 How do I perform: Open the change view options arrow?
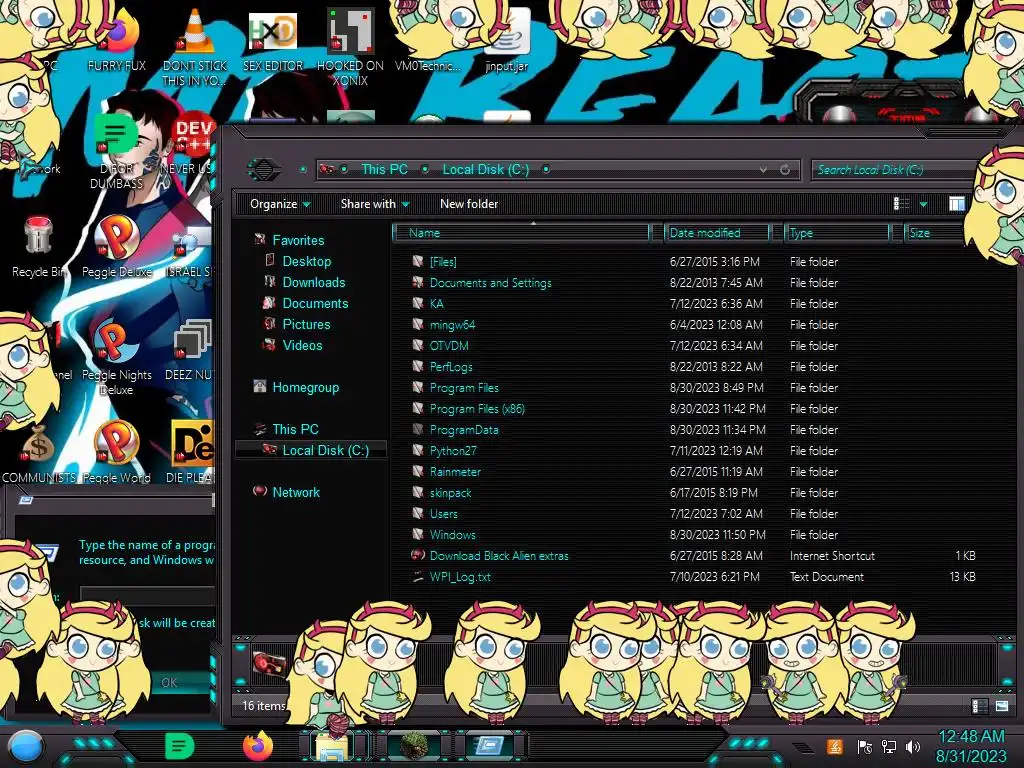[x=923, y=204]
